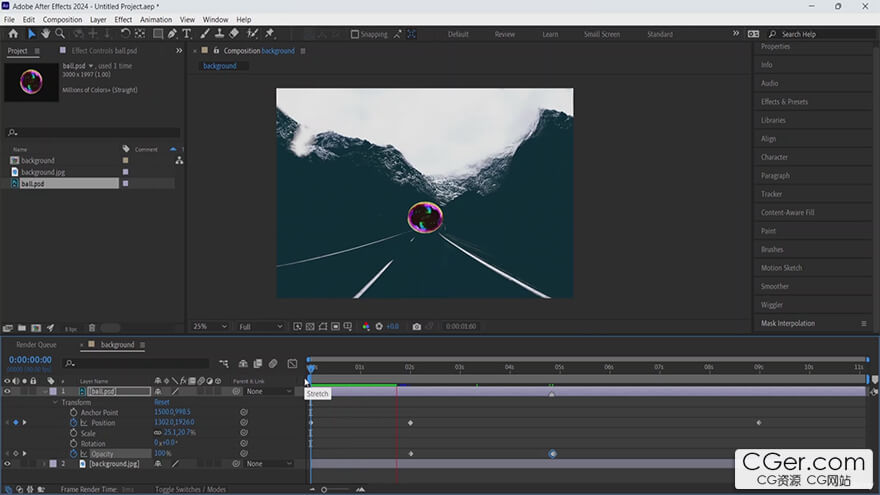
Task: Open the Full resolution dropdown
Action: click(259, 326)
